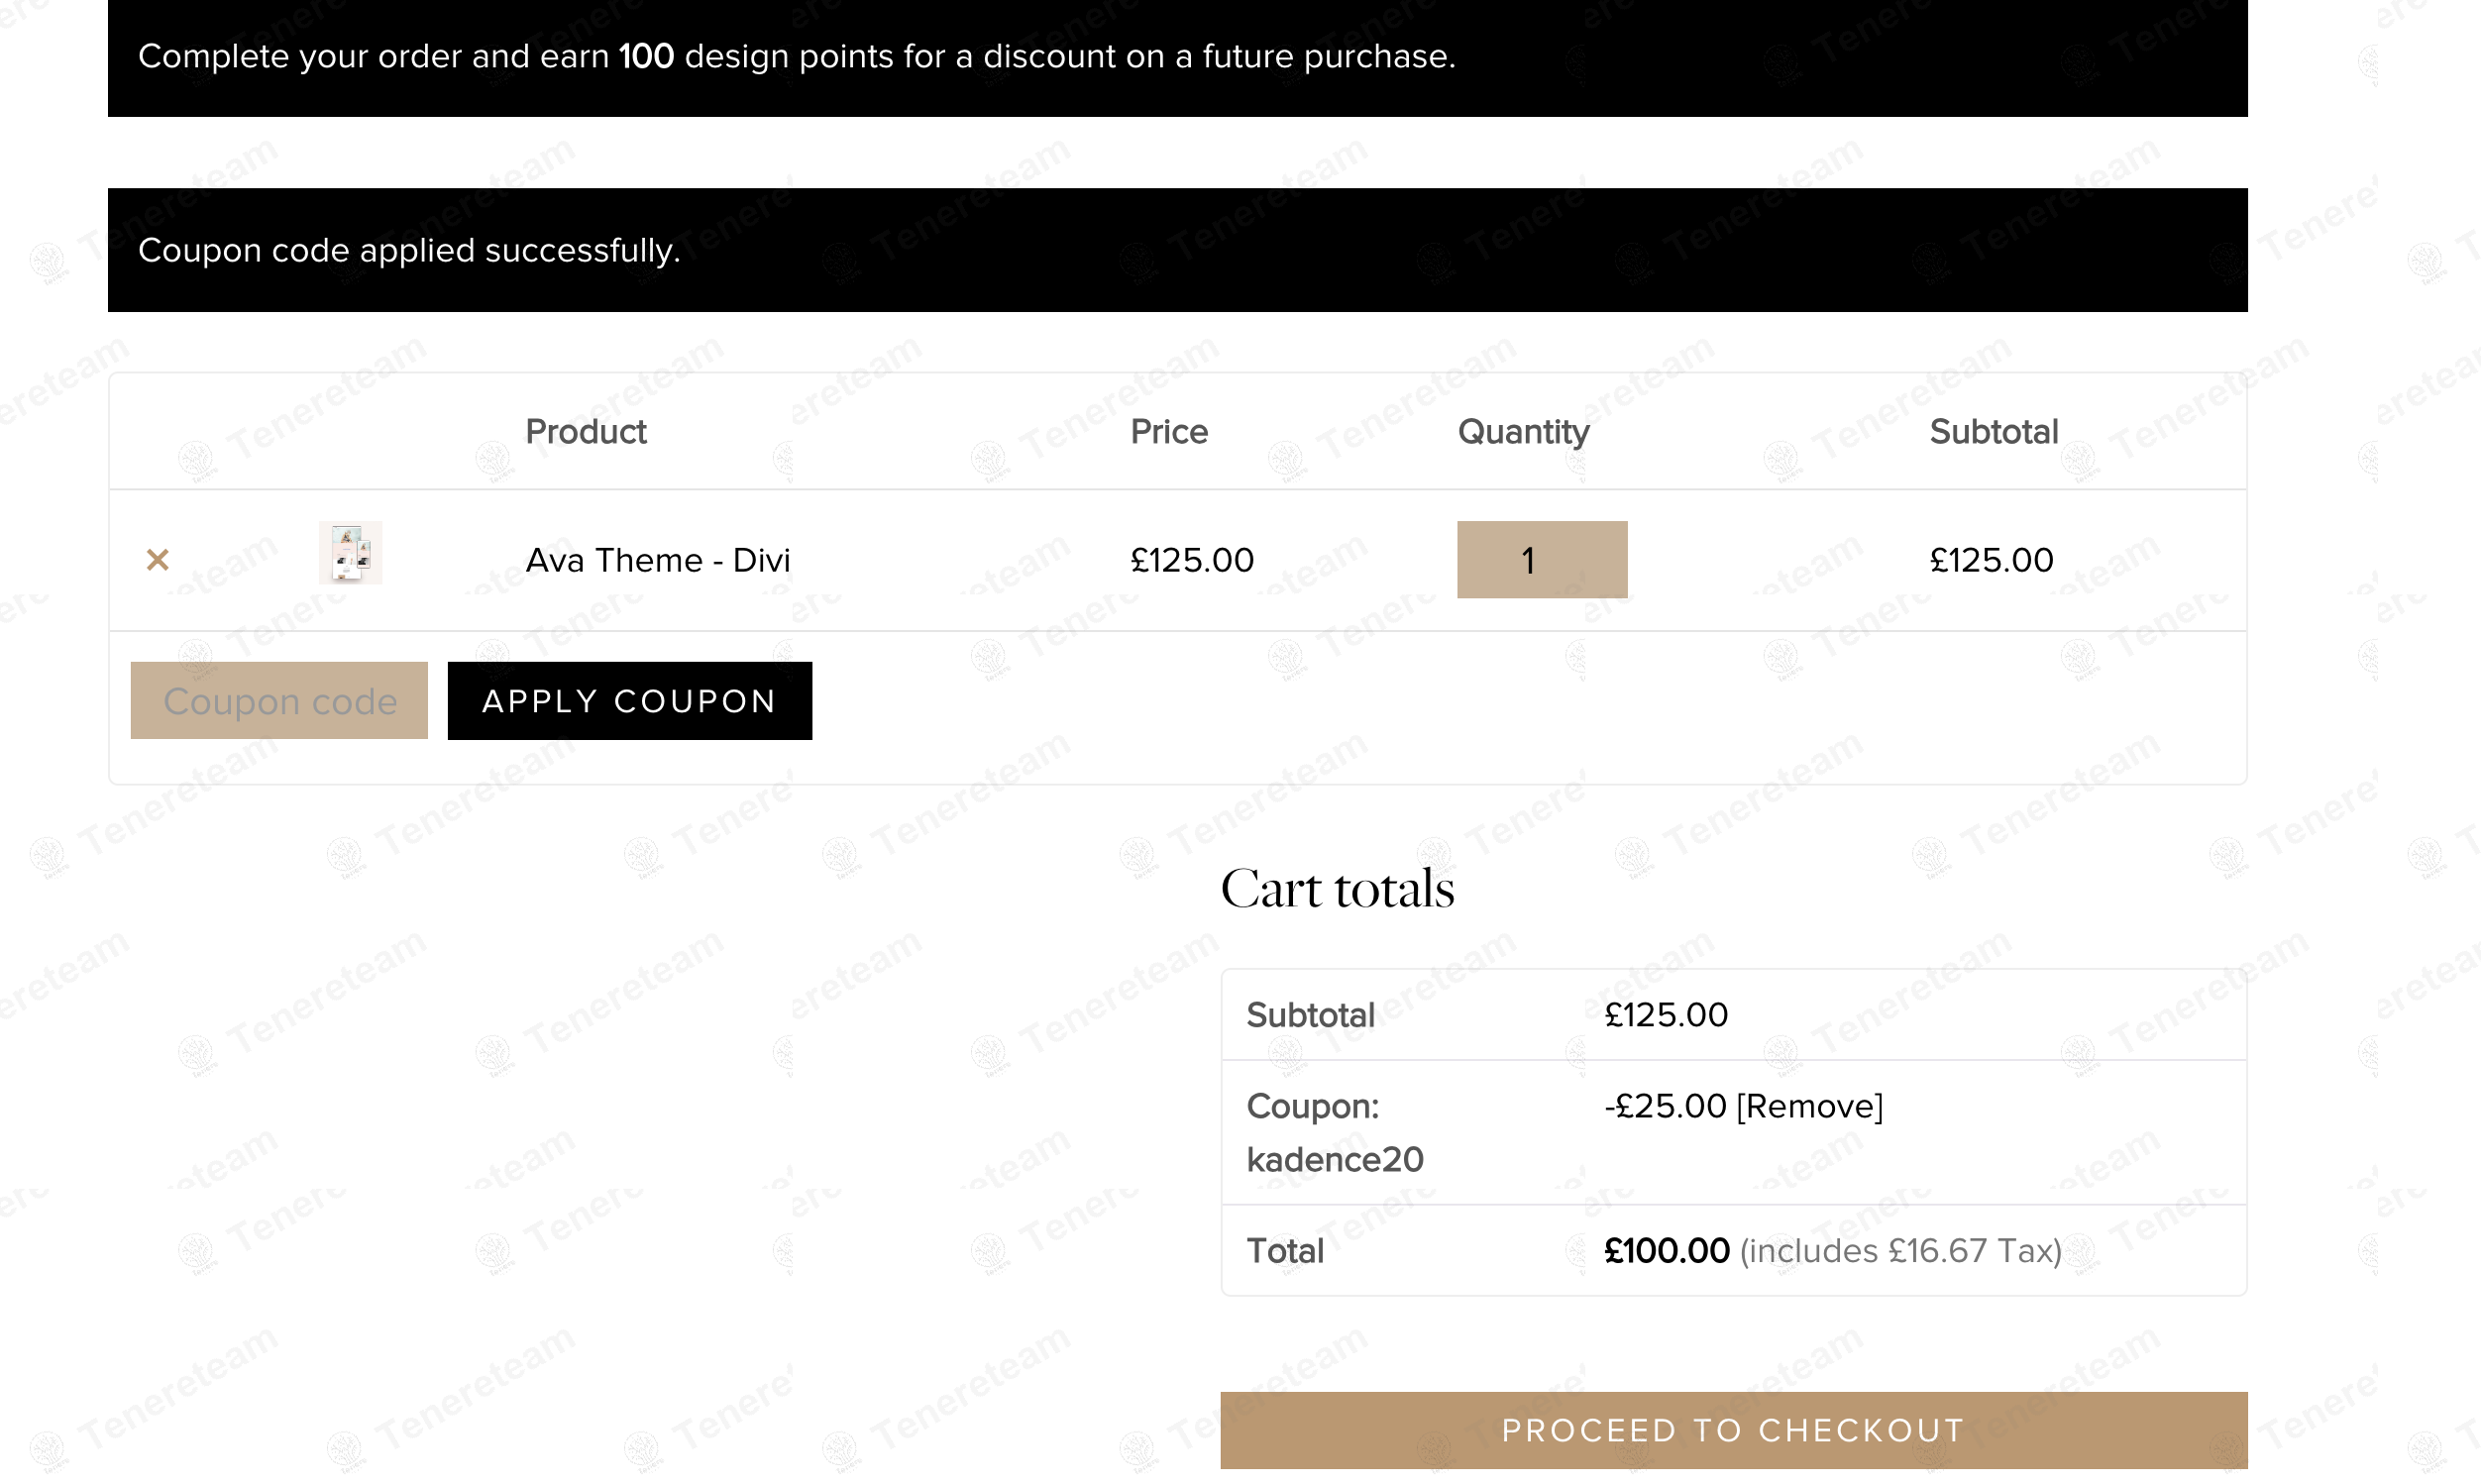Screen dimensions: 2481x1484
Task: Click the Subtotal column header in cart table
Action: pyautogui.click(x=1993, y=432)
